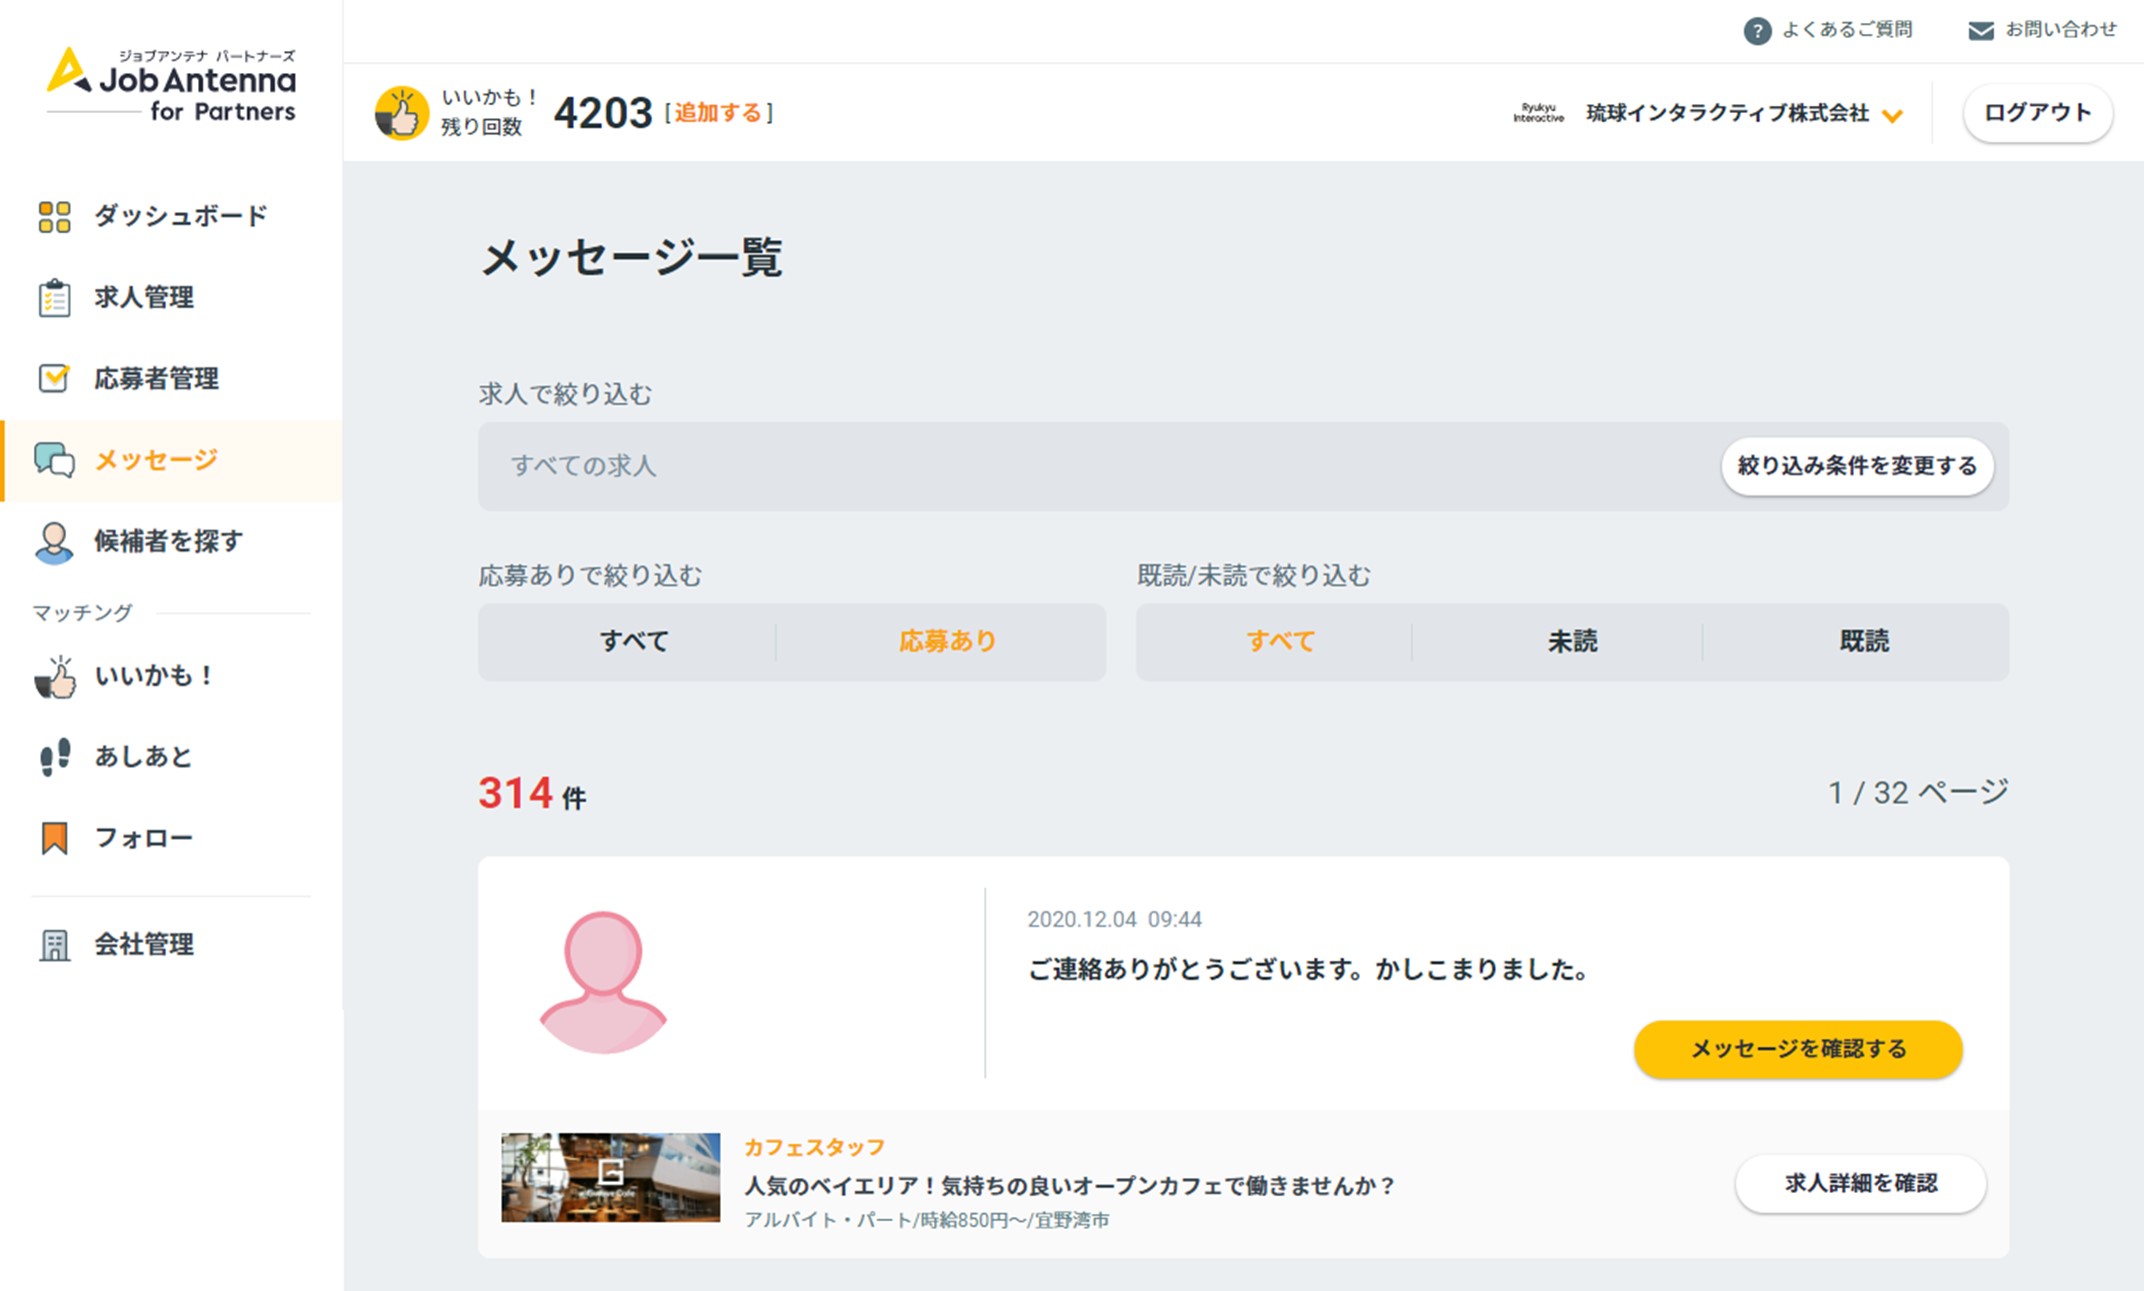Click the checkbox icon for 応募者管理
This screenshot has height=1291, width=2144.
click(54, 378)
